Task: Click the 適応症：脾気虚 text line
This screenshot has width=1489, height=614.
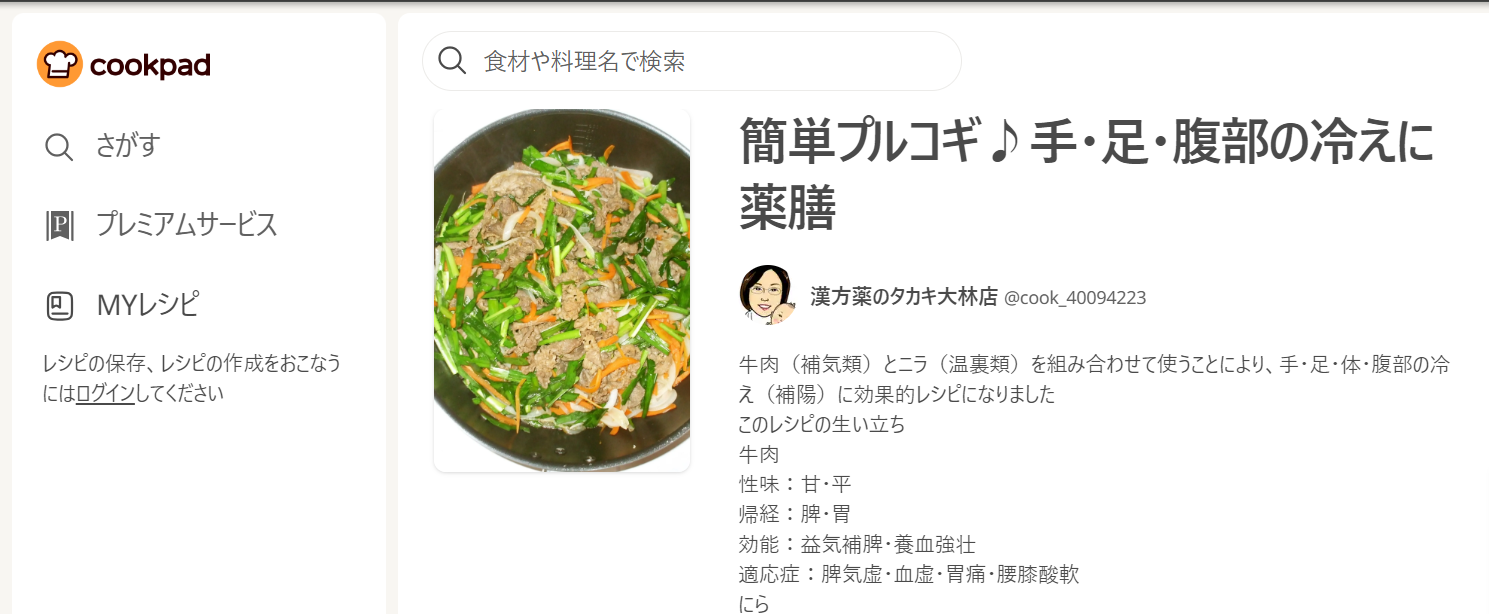Action: pyautogui.click(x=909, y=574)
